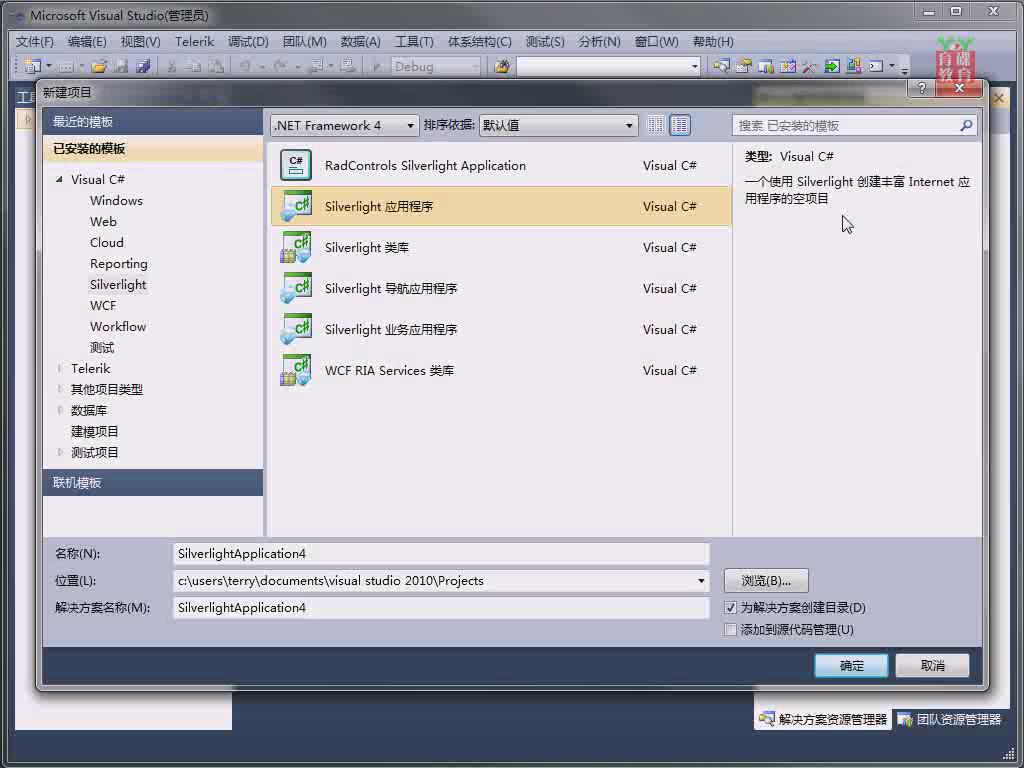Enable 添加到源代码管理 checkbox
Image resolution: width=1024 pixels, height=768 pixels.
730,630
